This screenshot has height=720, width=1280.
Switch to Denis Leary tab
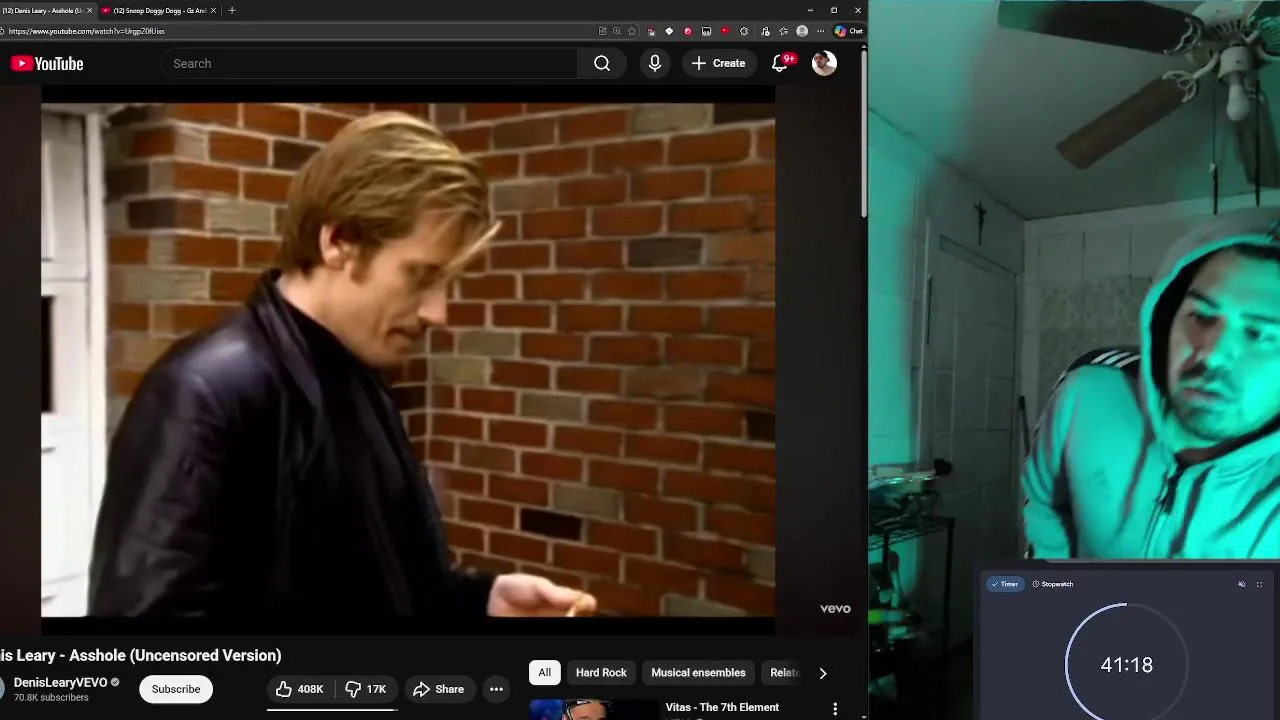(47, 10)
